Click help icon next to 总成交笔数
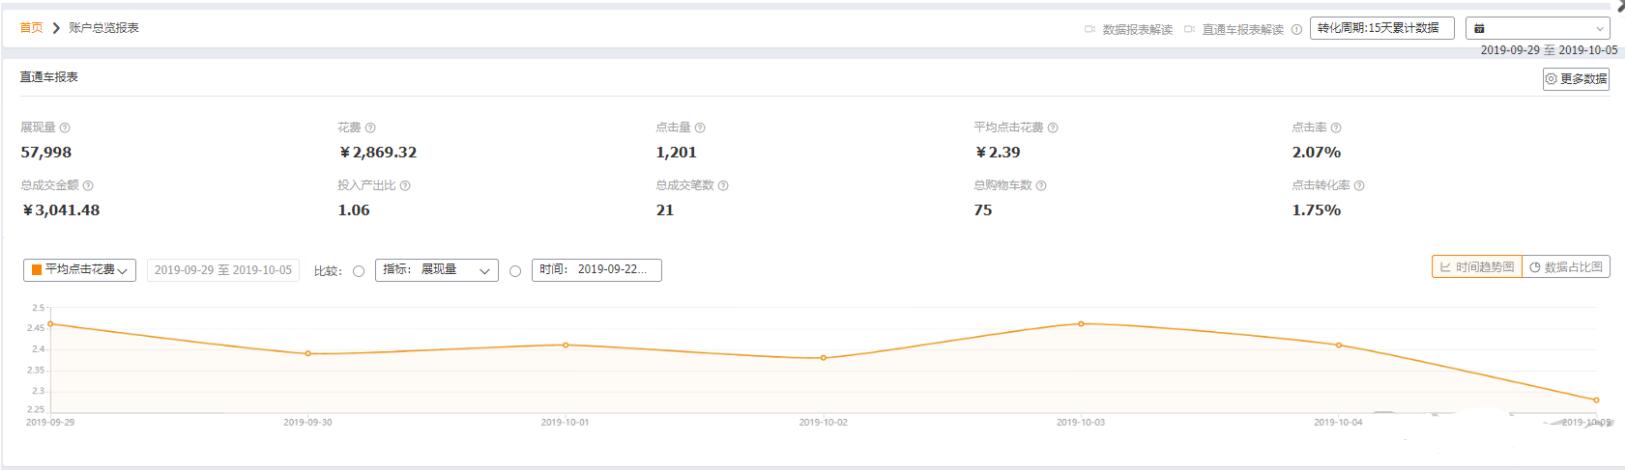The width and height of the screenshot is (1625, 472). 723,186
